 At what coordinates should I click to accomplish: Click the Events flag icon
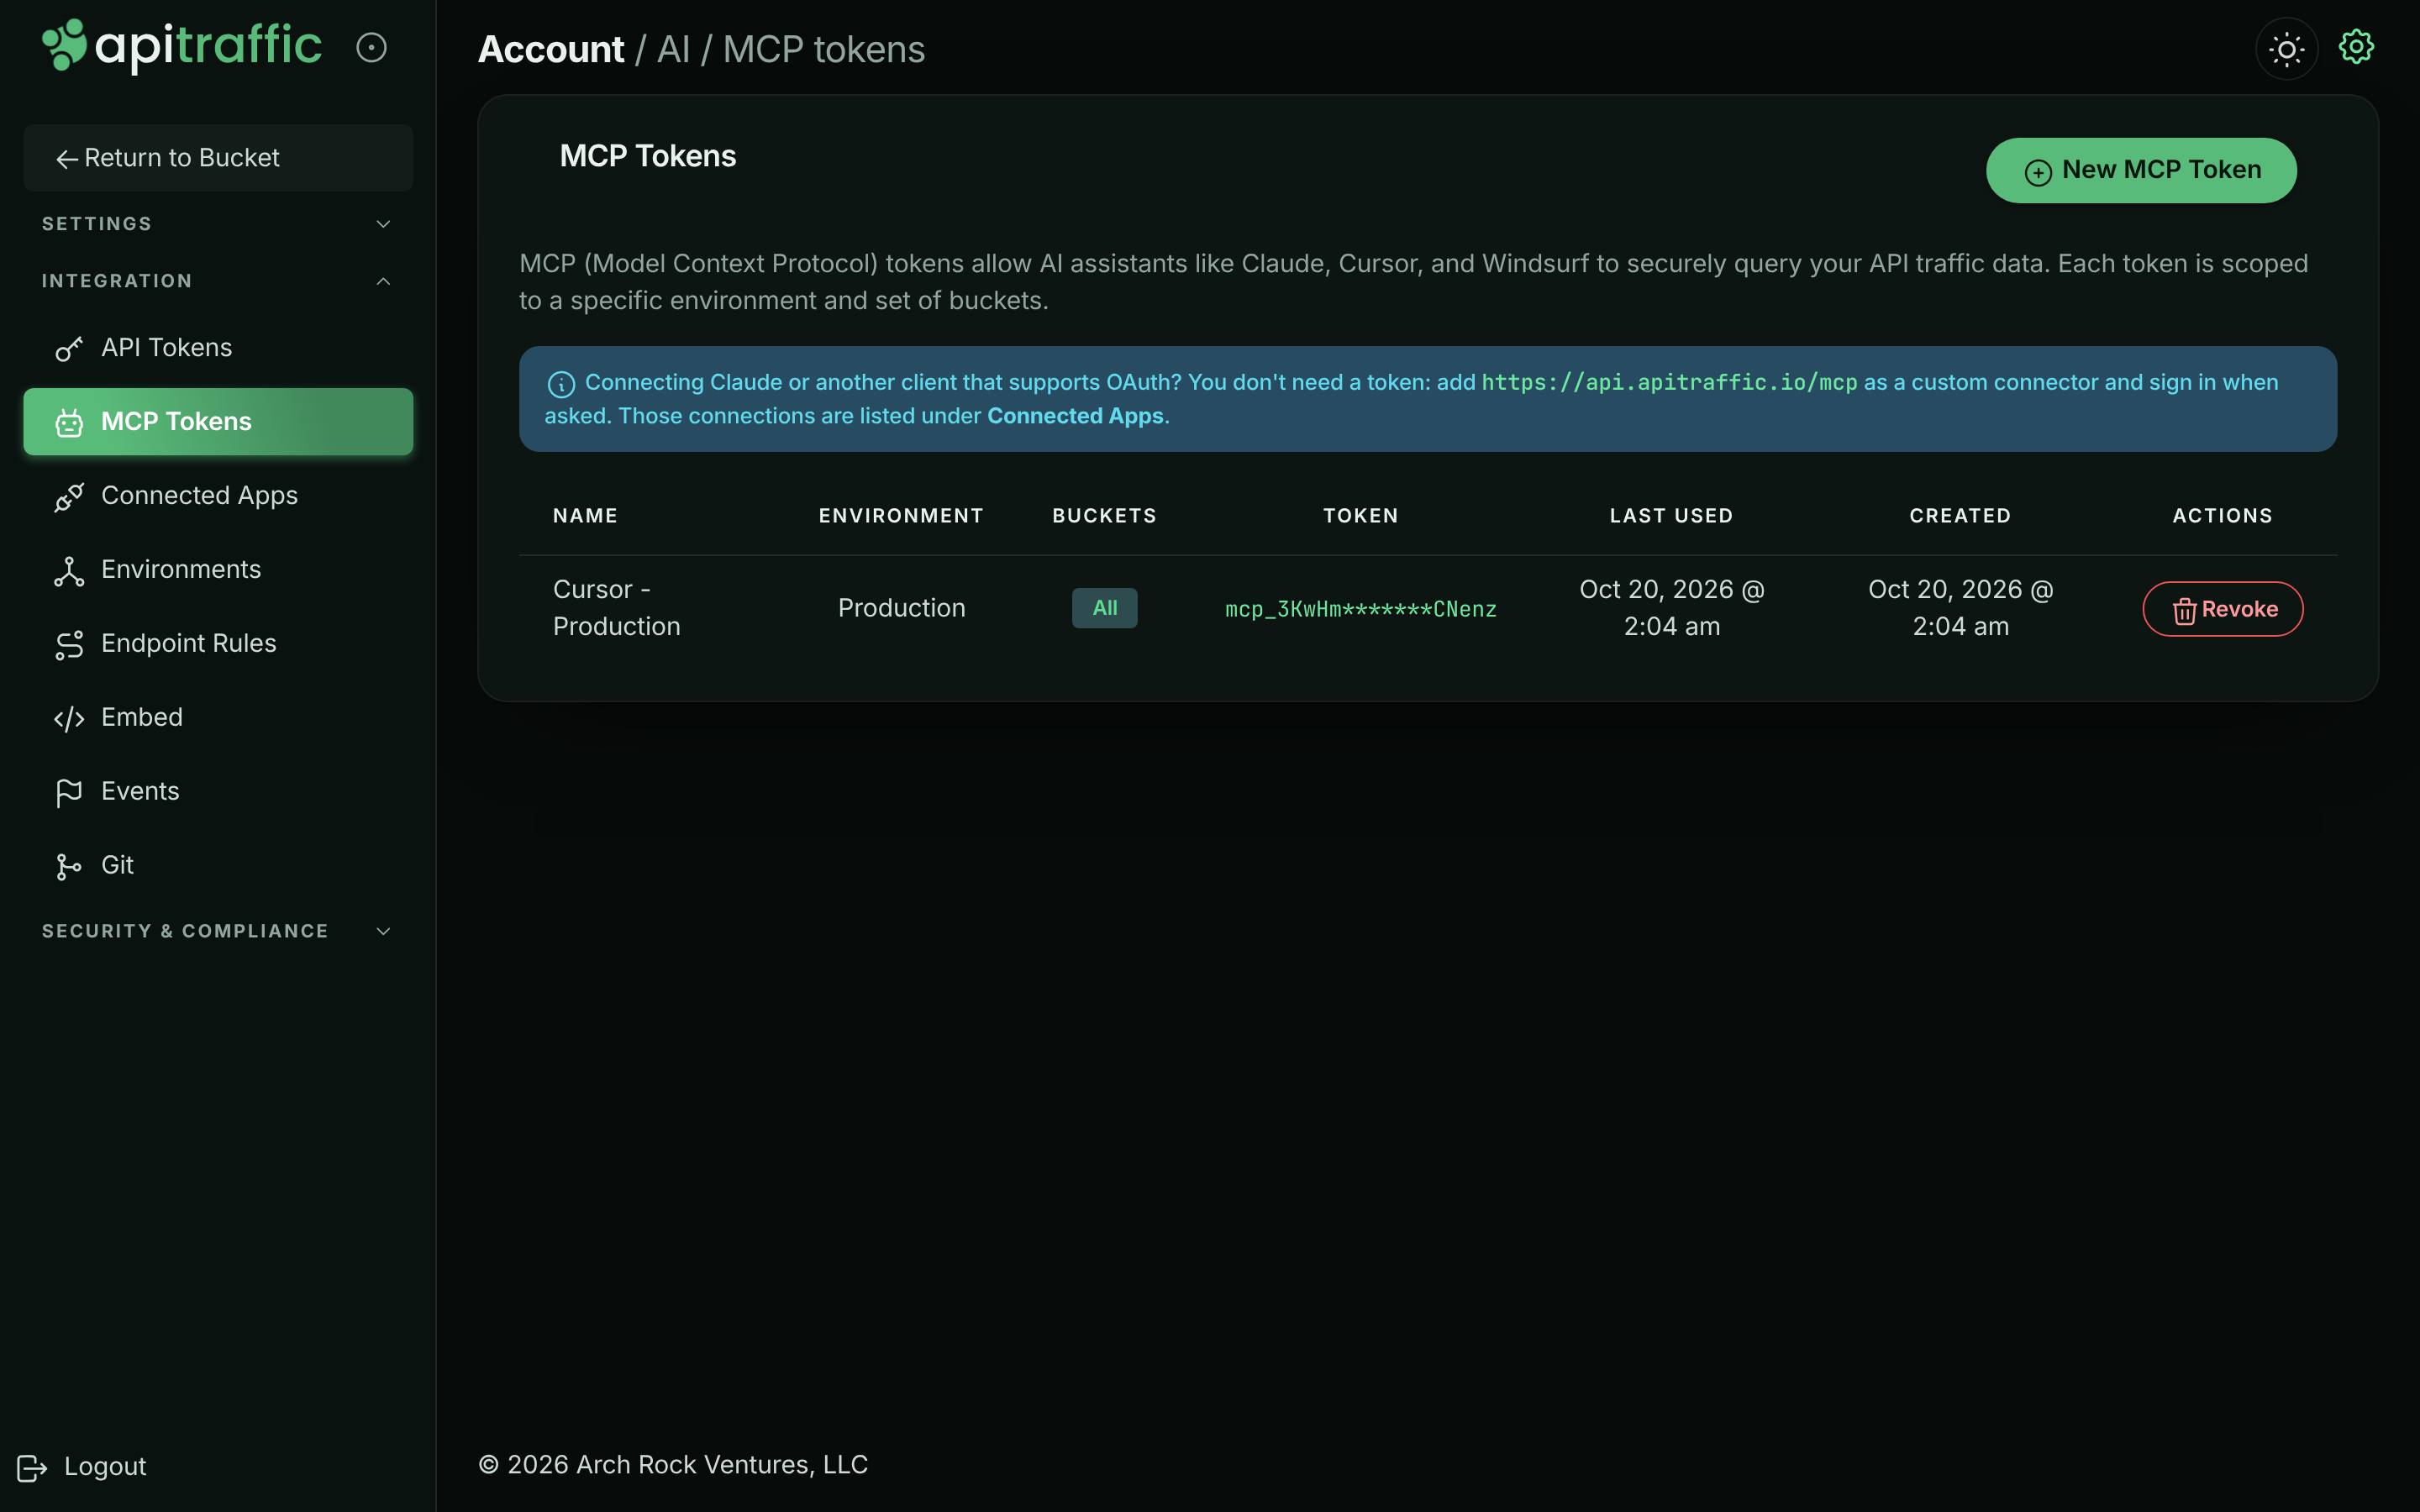(69, 792)
